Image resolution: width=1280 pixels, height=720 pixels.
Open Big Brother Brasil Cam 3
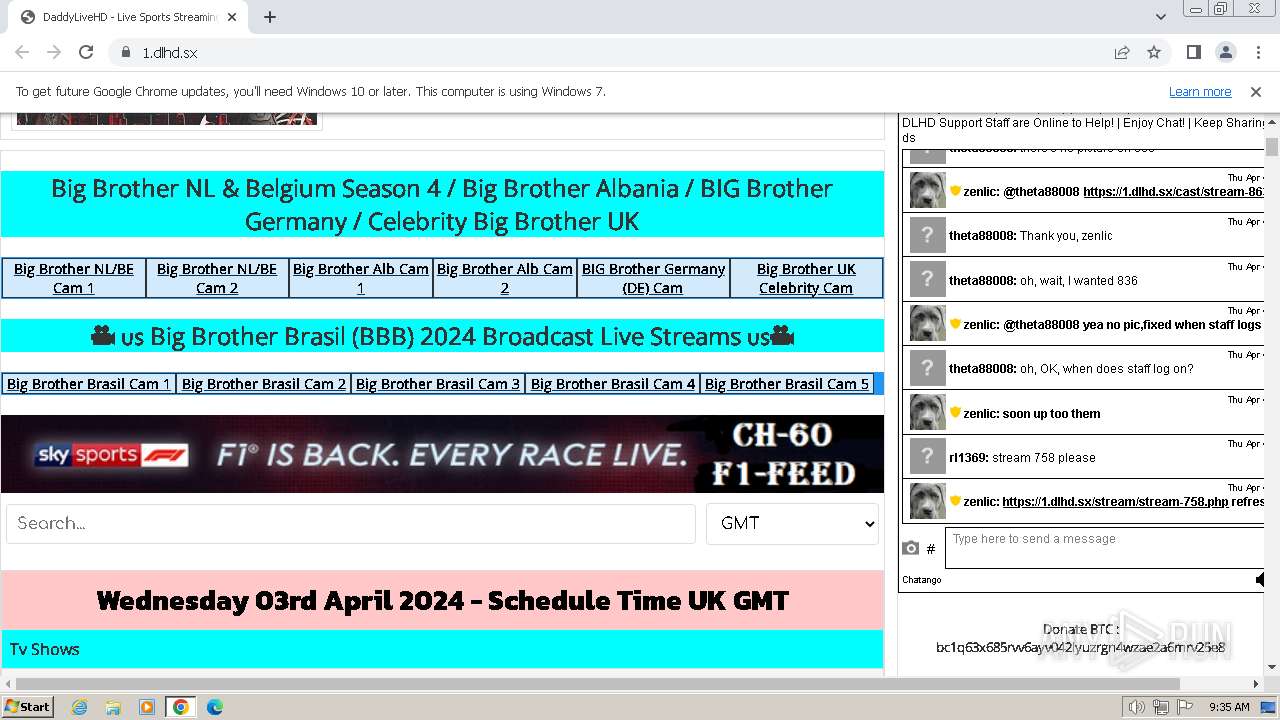click(x=438, y=384)
